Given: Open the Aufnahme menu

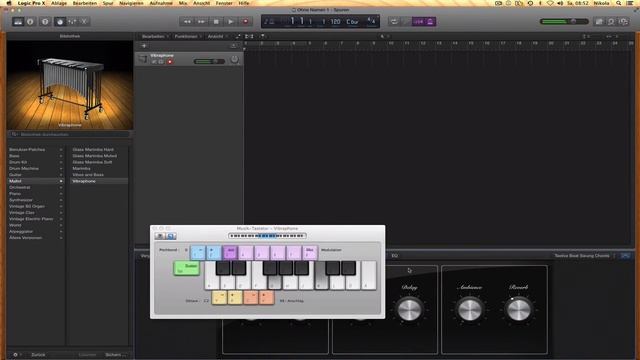Looking at the screenshot, I should pos(161,3).
